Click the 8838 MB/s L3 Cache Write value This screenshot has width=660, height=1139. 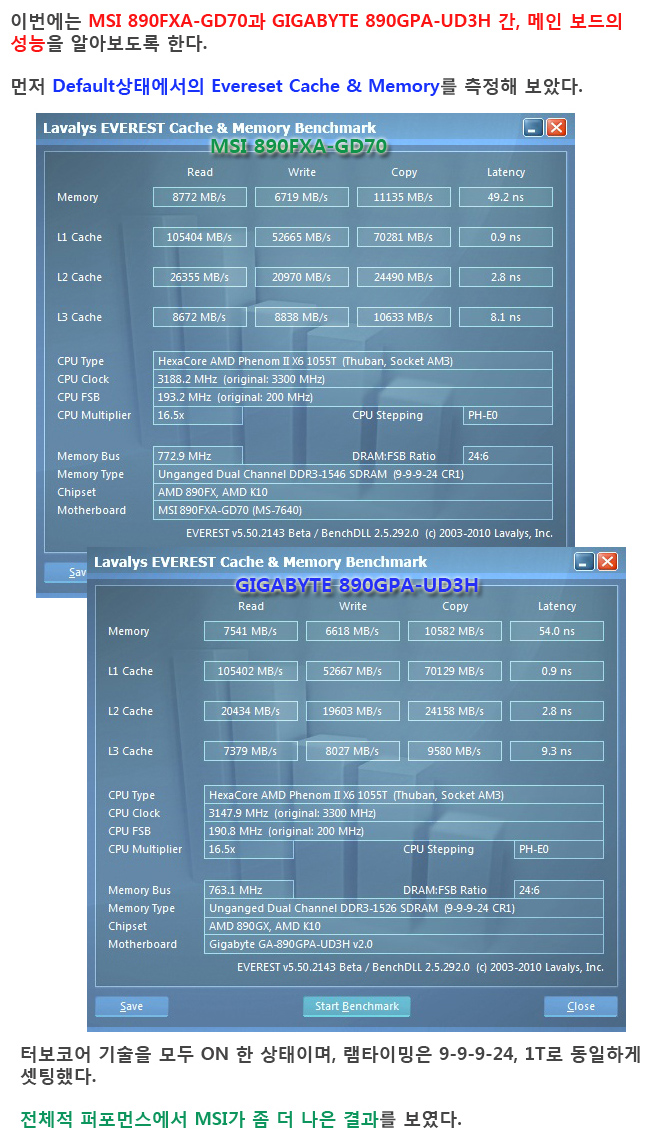click(x=301, y=317)
